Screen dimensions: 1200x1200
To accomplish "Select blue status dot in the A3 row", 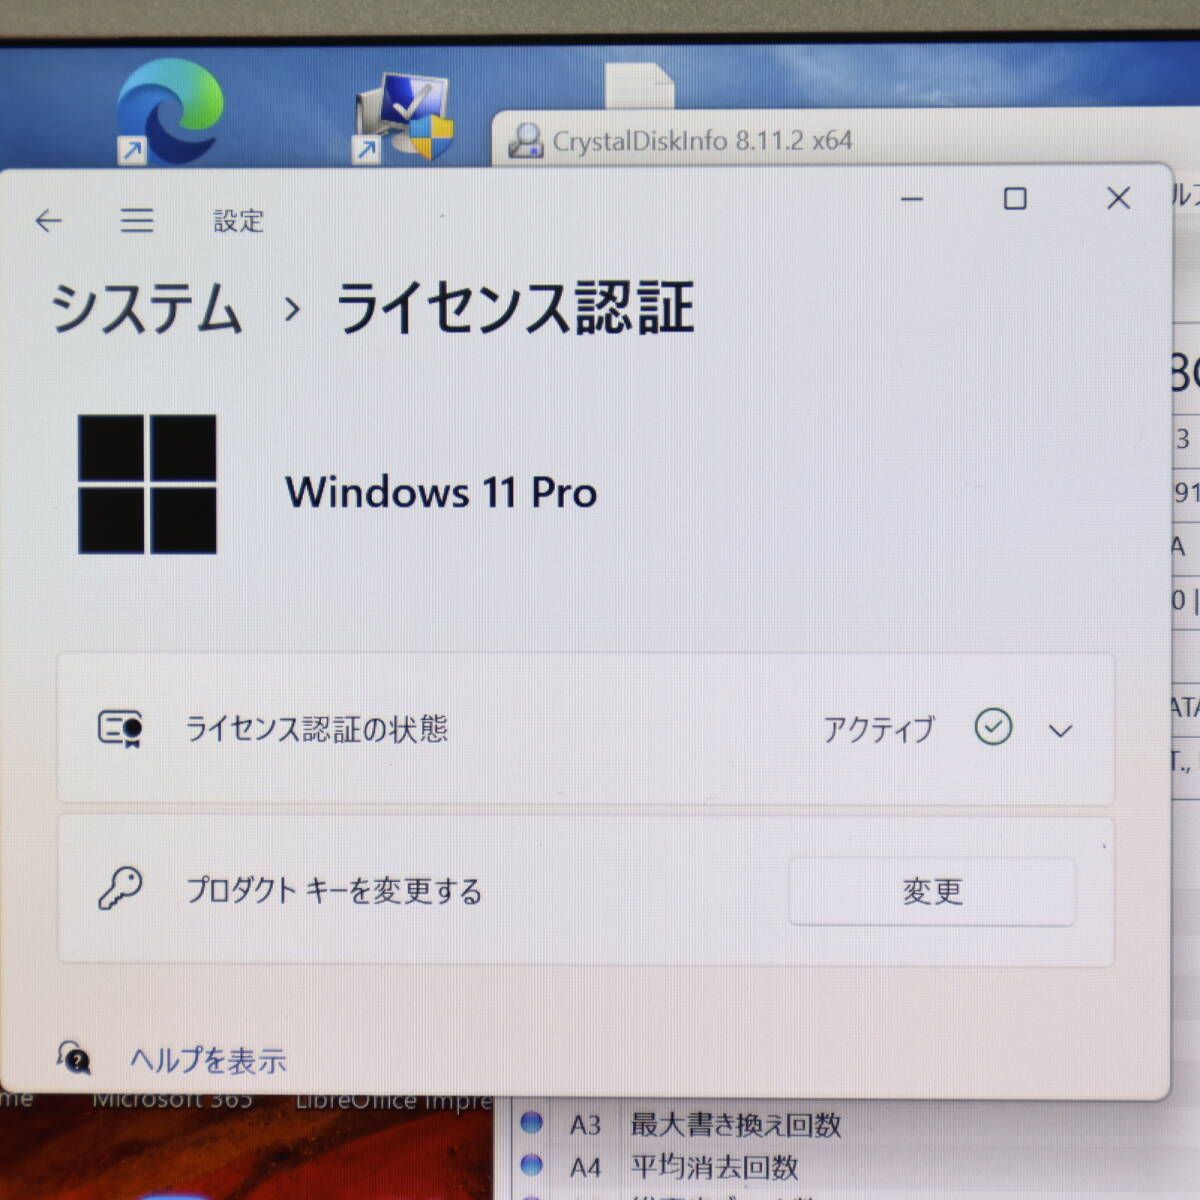I will [532, 1123].
